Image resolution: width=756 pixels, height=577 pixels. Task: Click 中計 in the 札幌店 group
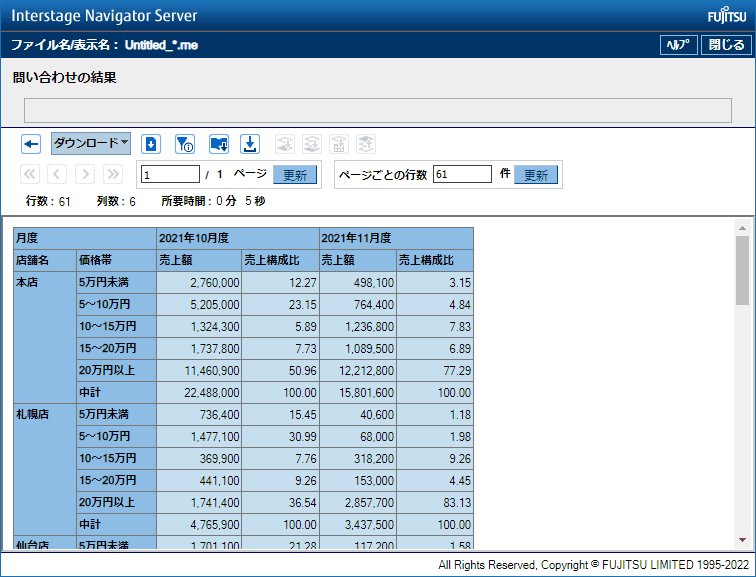(116, 524)
